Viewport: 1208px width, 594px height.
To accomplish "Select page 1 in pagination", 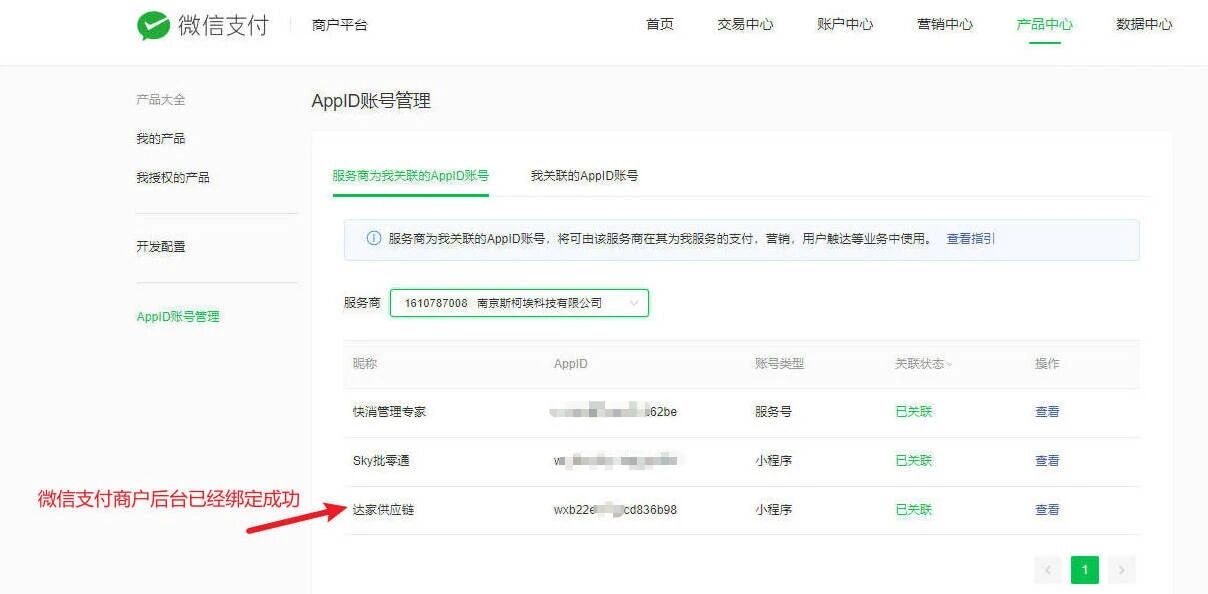I will click(x=1085, y=570).
